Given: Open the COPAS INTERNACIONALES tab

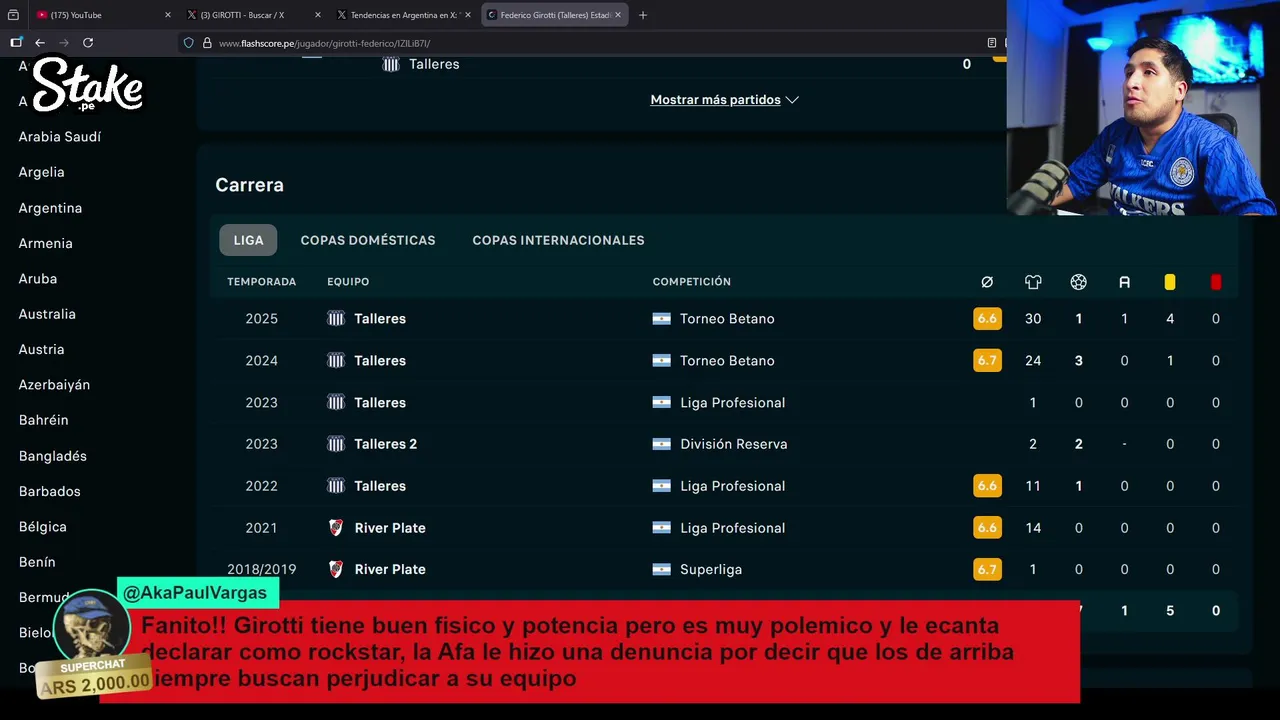Looking at the screenshot, I should point(558,240).
